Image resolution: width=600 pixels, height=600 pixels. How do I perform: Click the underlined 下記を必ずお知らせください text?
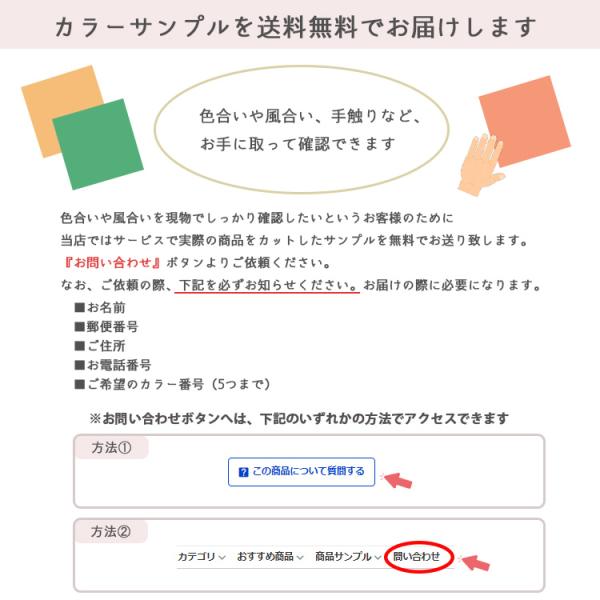(x=267, y=285)
